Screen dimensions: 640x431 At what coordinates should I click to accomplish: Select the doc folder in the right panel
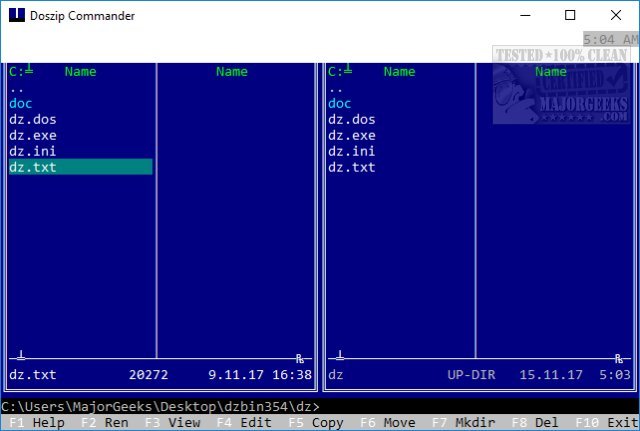point(340,104)
